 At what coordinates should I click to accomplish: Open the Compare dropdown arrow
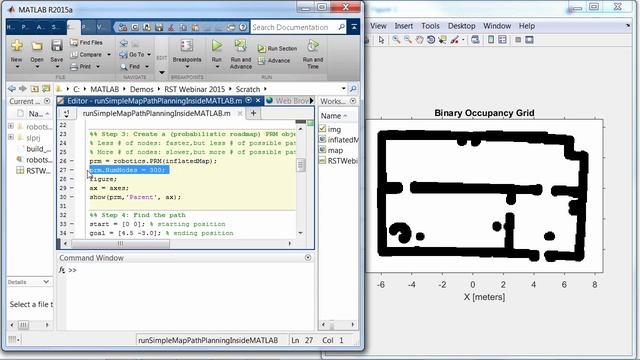point(109,55)
